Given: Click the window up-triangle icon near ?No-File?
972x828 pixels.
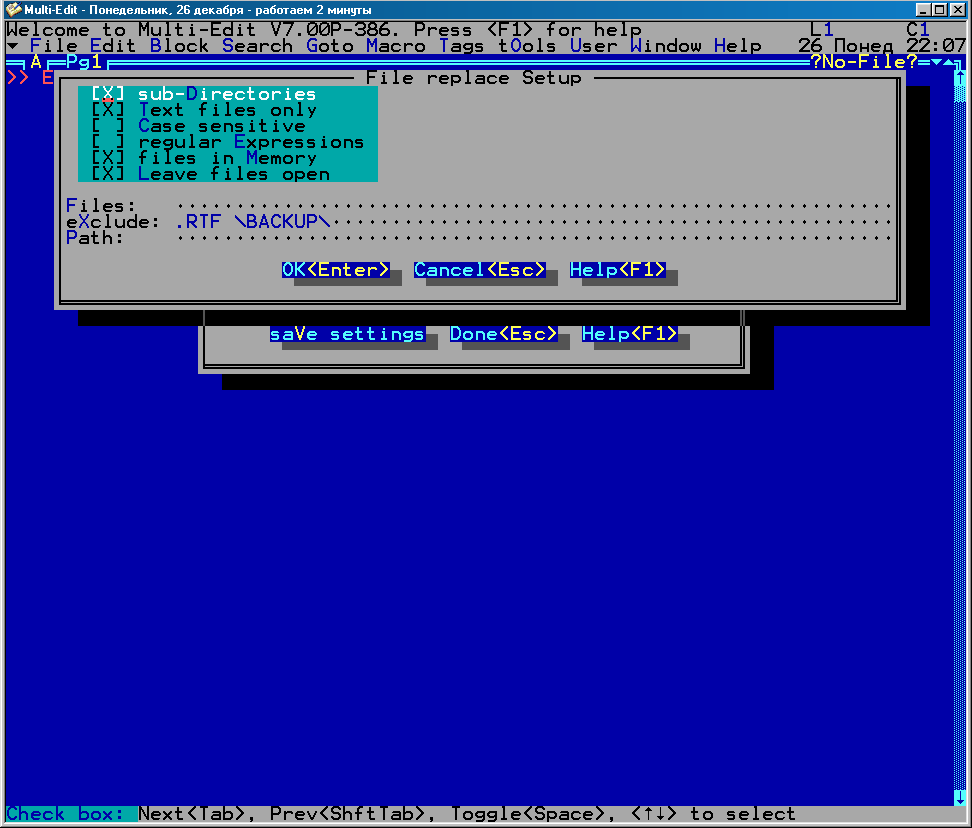Looking at the screenshot, I should [948, 62].
